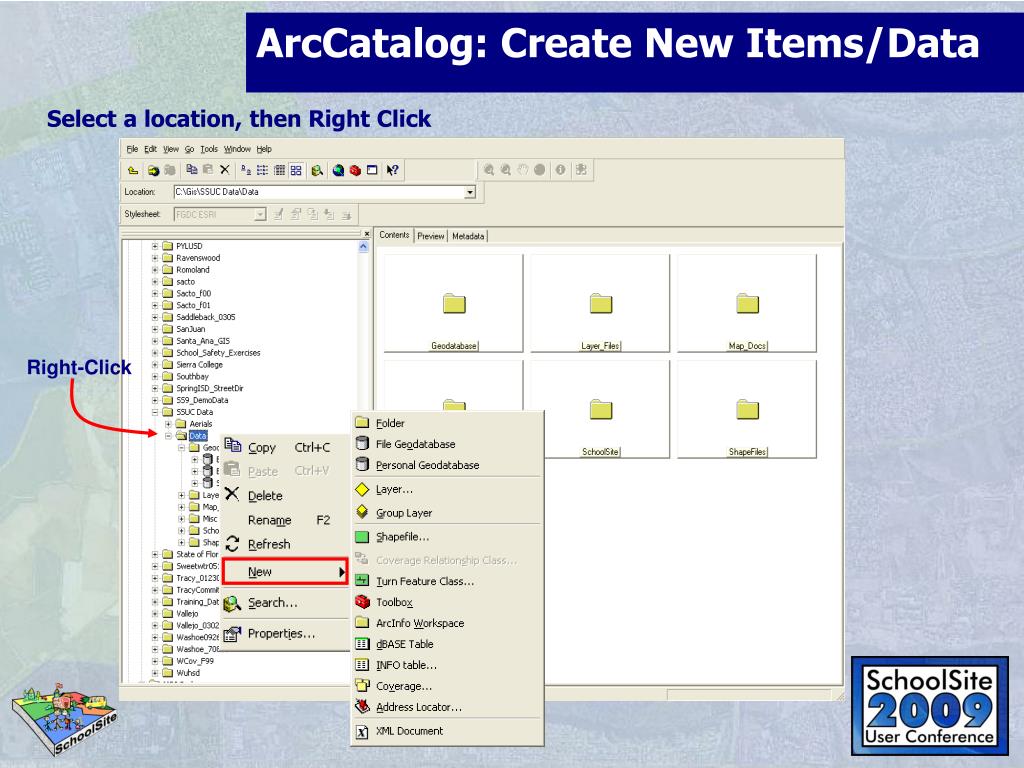Expand the Wuhsd folder tree node
Image resolution: width=1024 pixels, height=768 pixels.
point(155,673)
